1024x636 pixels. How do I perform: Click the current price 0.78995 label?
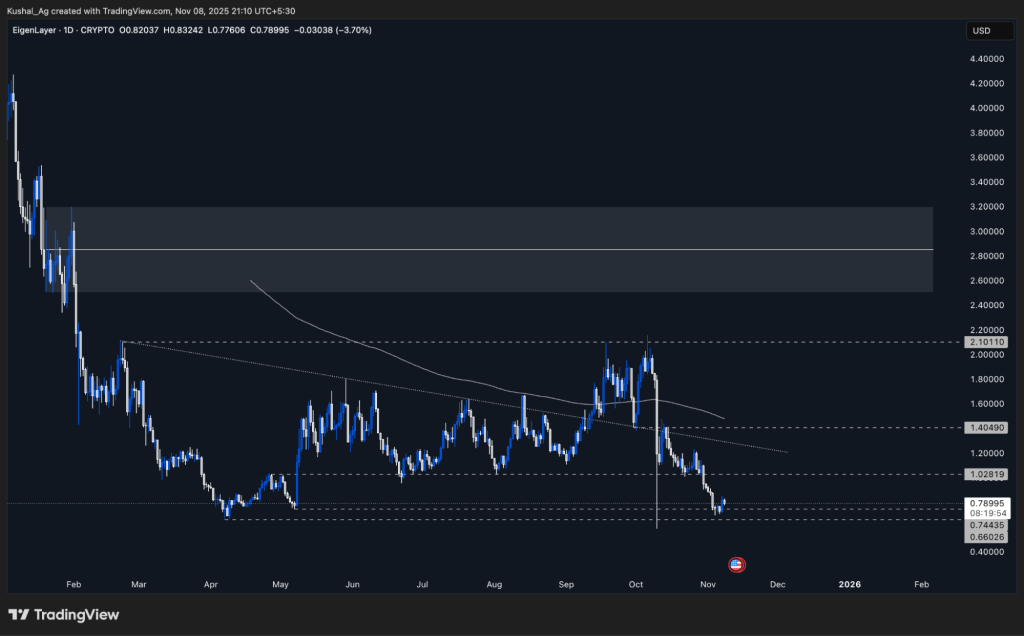click(987, 503)
